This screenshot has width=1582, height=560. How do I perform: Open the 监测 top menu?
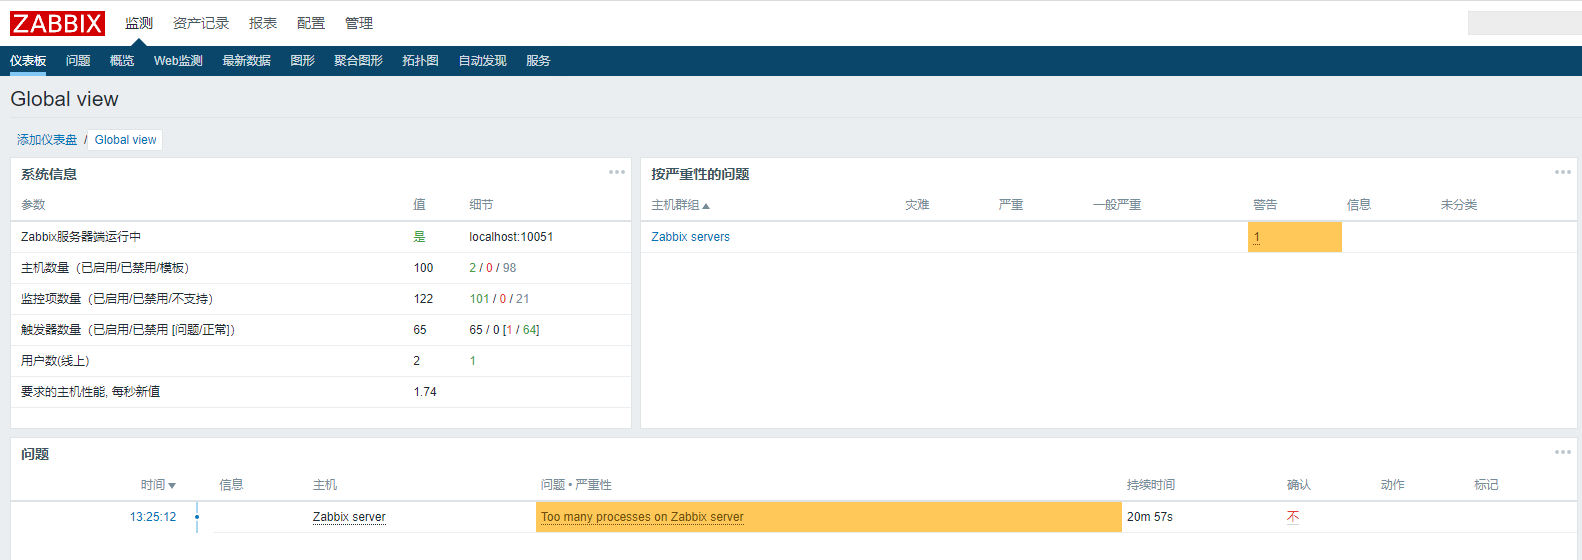pos(139,23)
